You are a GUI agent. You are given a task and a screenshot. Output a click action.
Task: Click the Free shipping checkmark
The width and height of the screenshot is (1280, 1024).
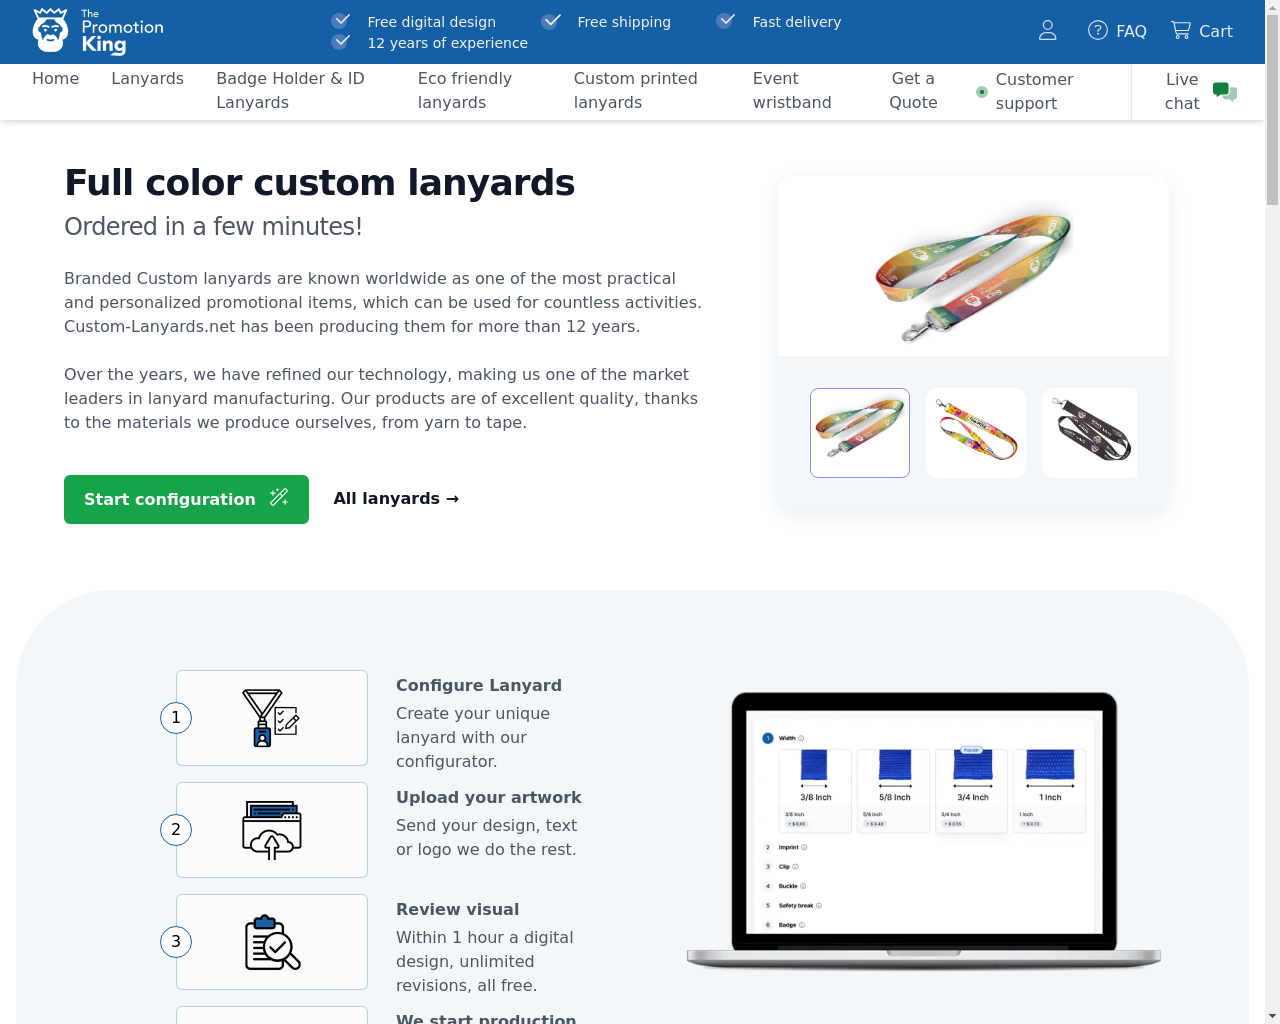[x=551, y=21]
